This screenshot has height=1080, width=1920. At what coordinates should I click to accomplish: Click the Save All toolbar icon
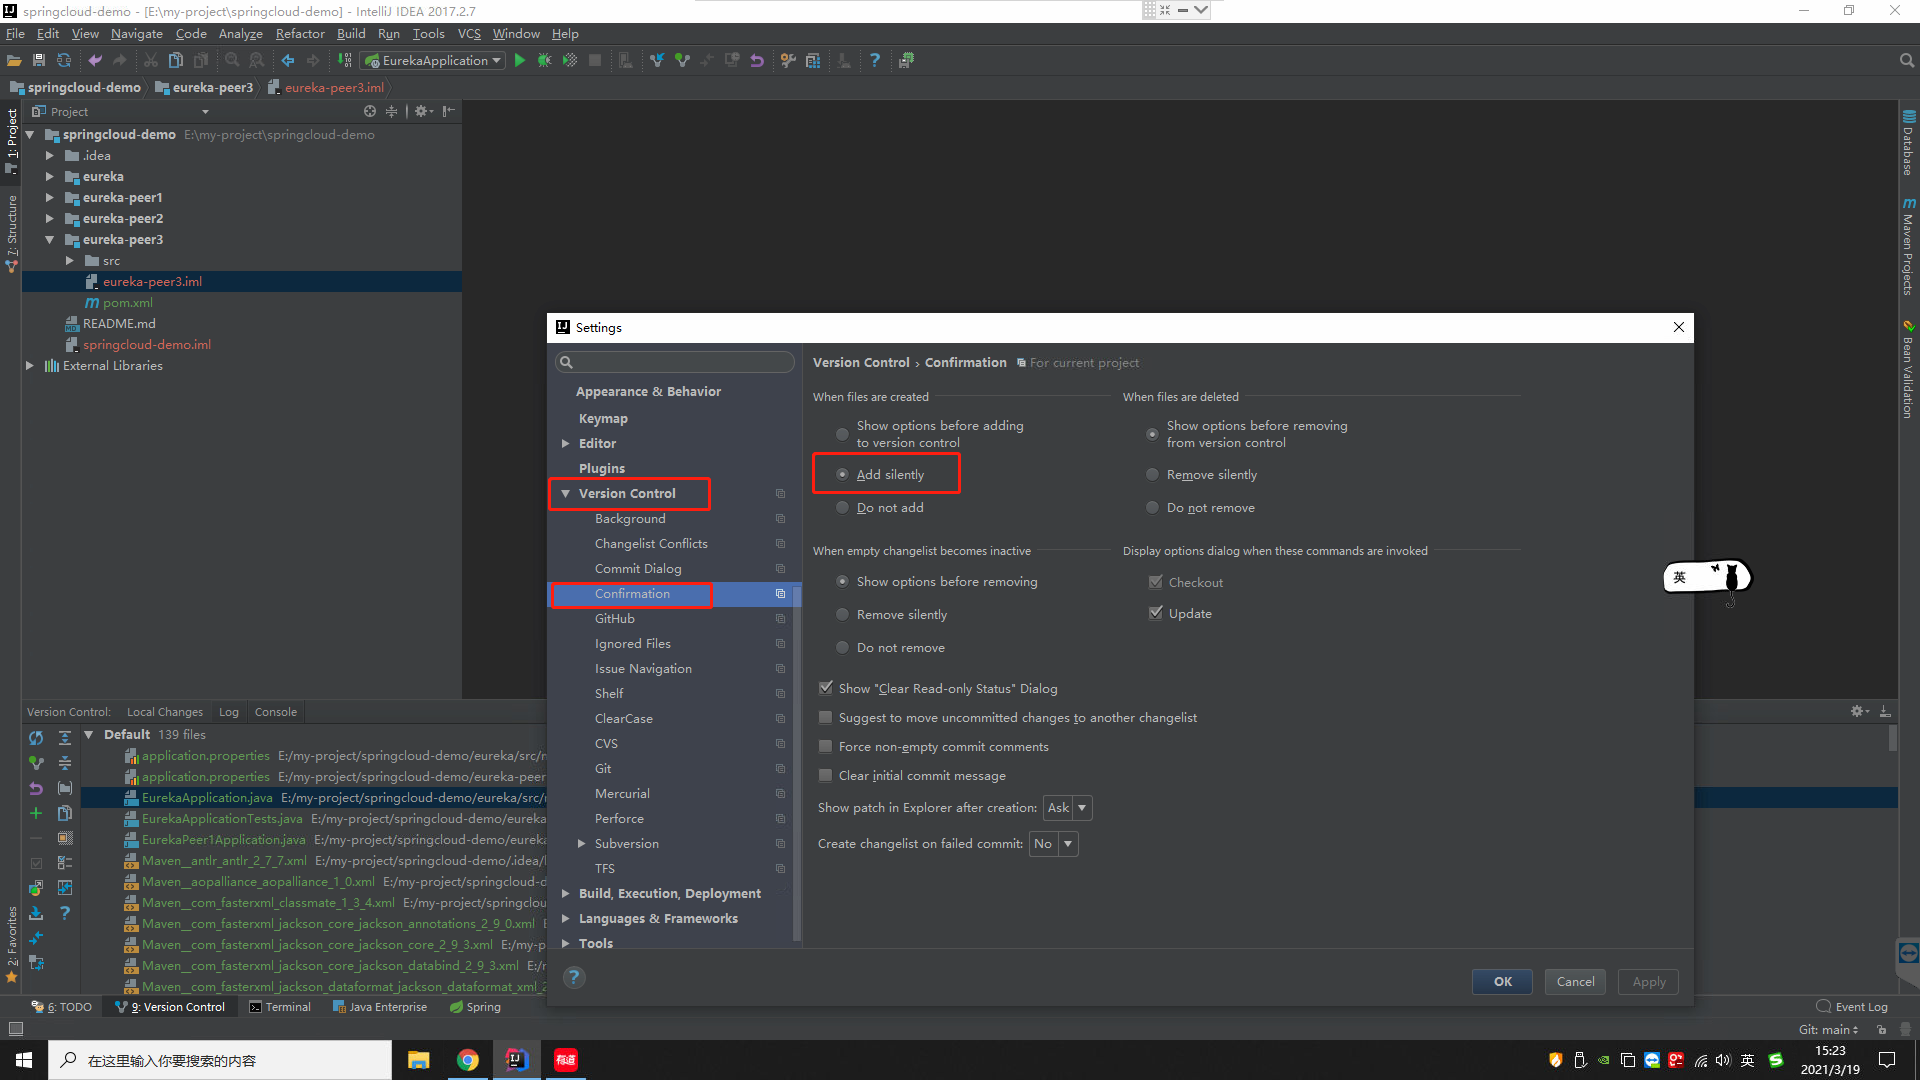point(39,61)
